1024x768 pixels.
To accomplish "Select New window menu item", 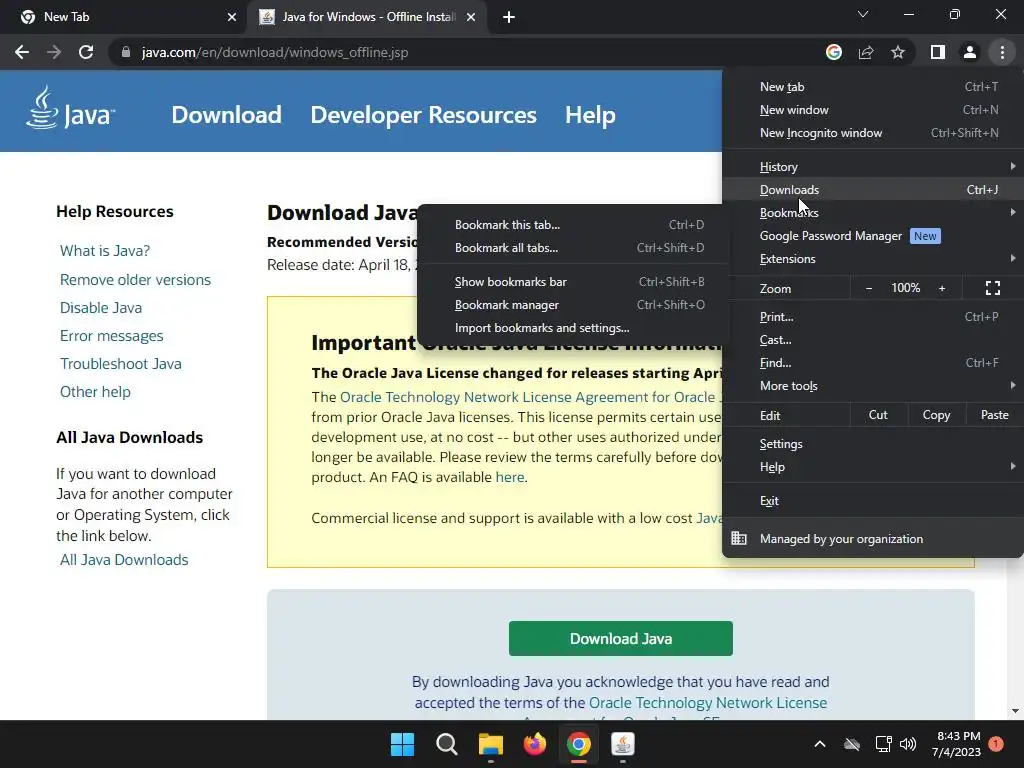I will tap(872, 110).
